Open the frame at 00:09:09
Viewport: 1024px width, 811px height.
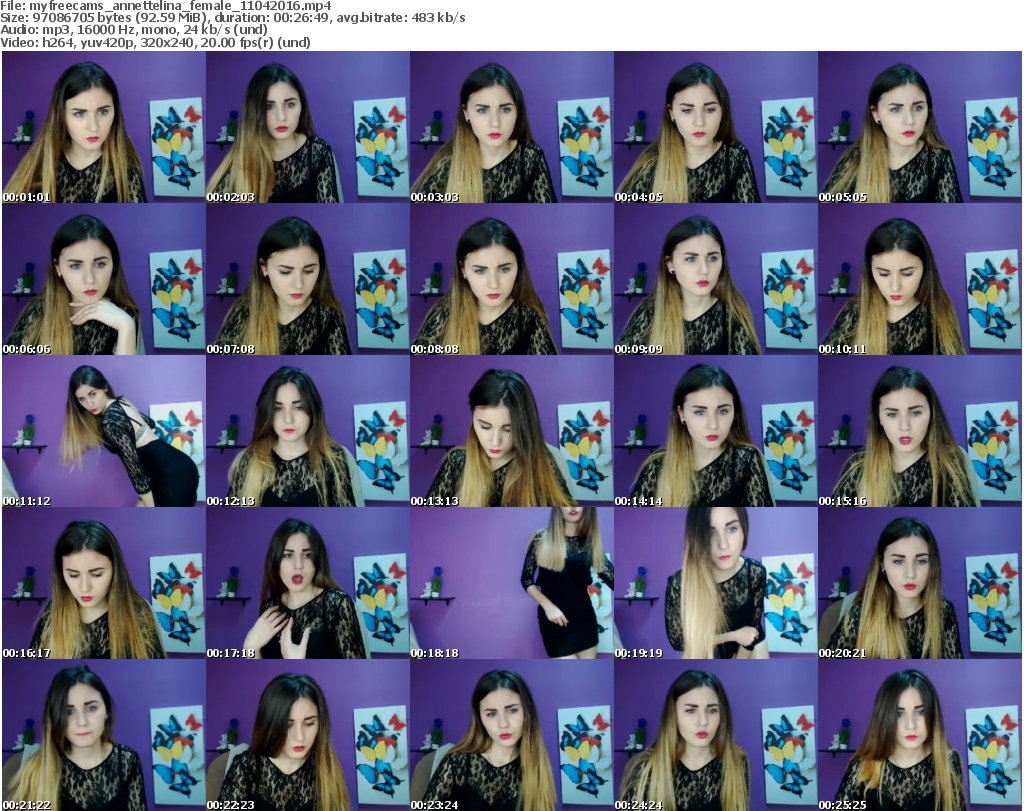(716, 279)
